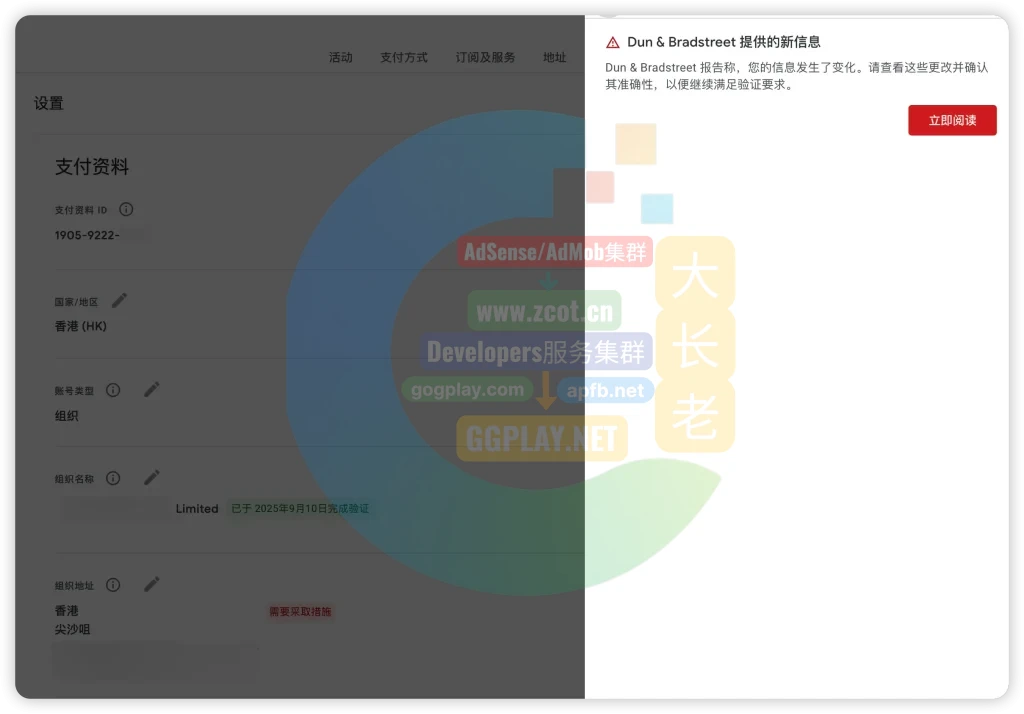Click the 立即阅读 red button

coord(952,120)
